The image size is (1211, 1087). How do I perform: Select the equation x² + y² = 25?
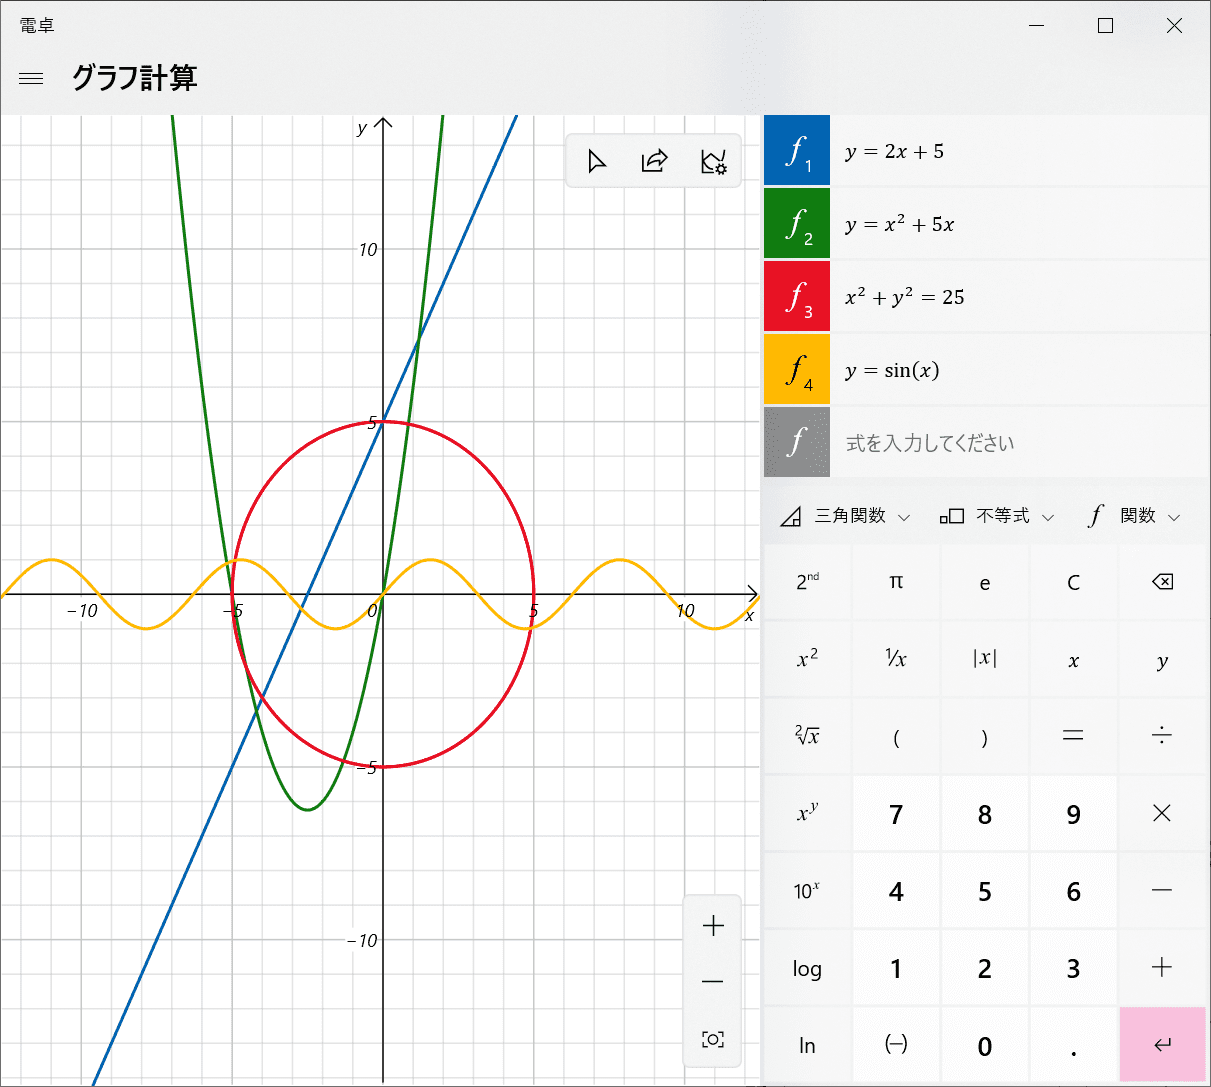point(1020,297)
